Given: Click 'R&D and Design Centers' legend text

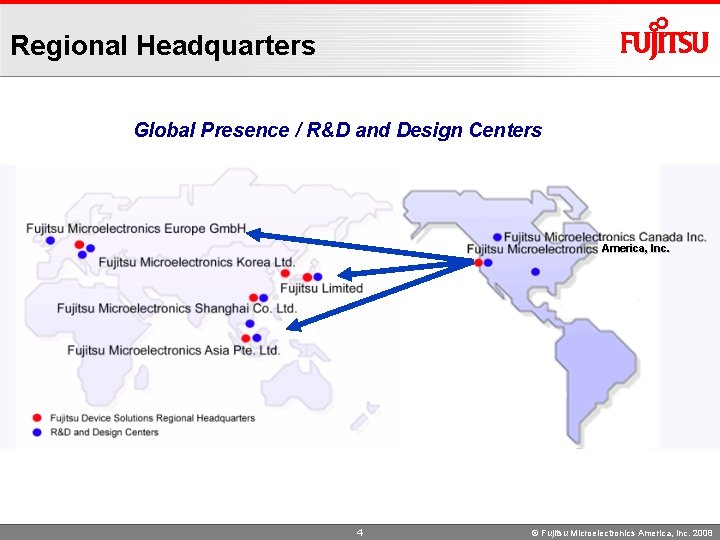Looking at the screenshot, I should click(104, 432).
